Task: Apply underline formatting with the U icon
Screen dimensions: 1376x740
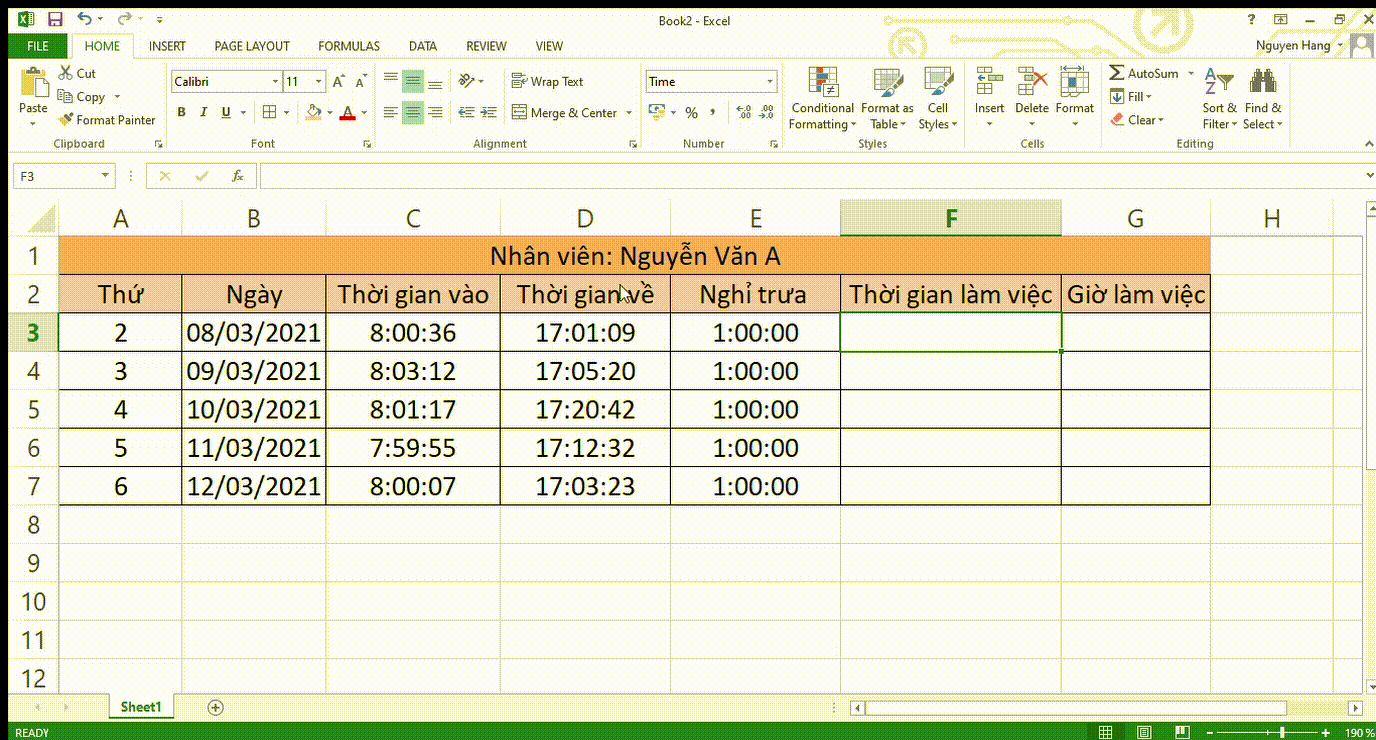Action: point(226,112)
